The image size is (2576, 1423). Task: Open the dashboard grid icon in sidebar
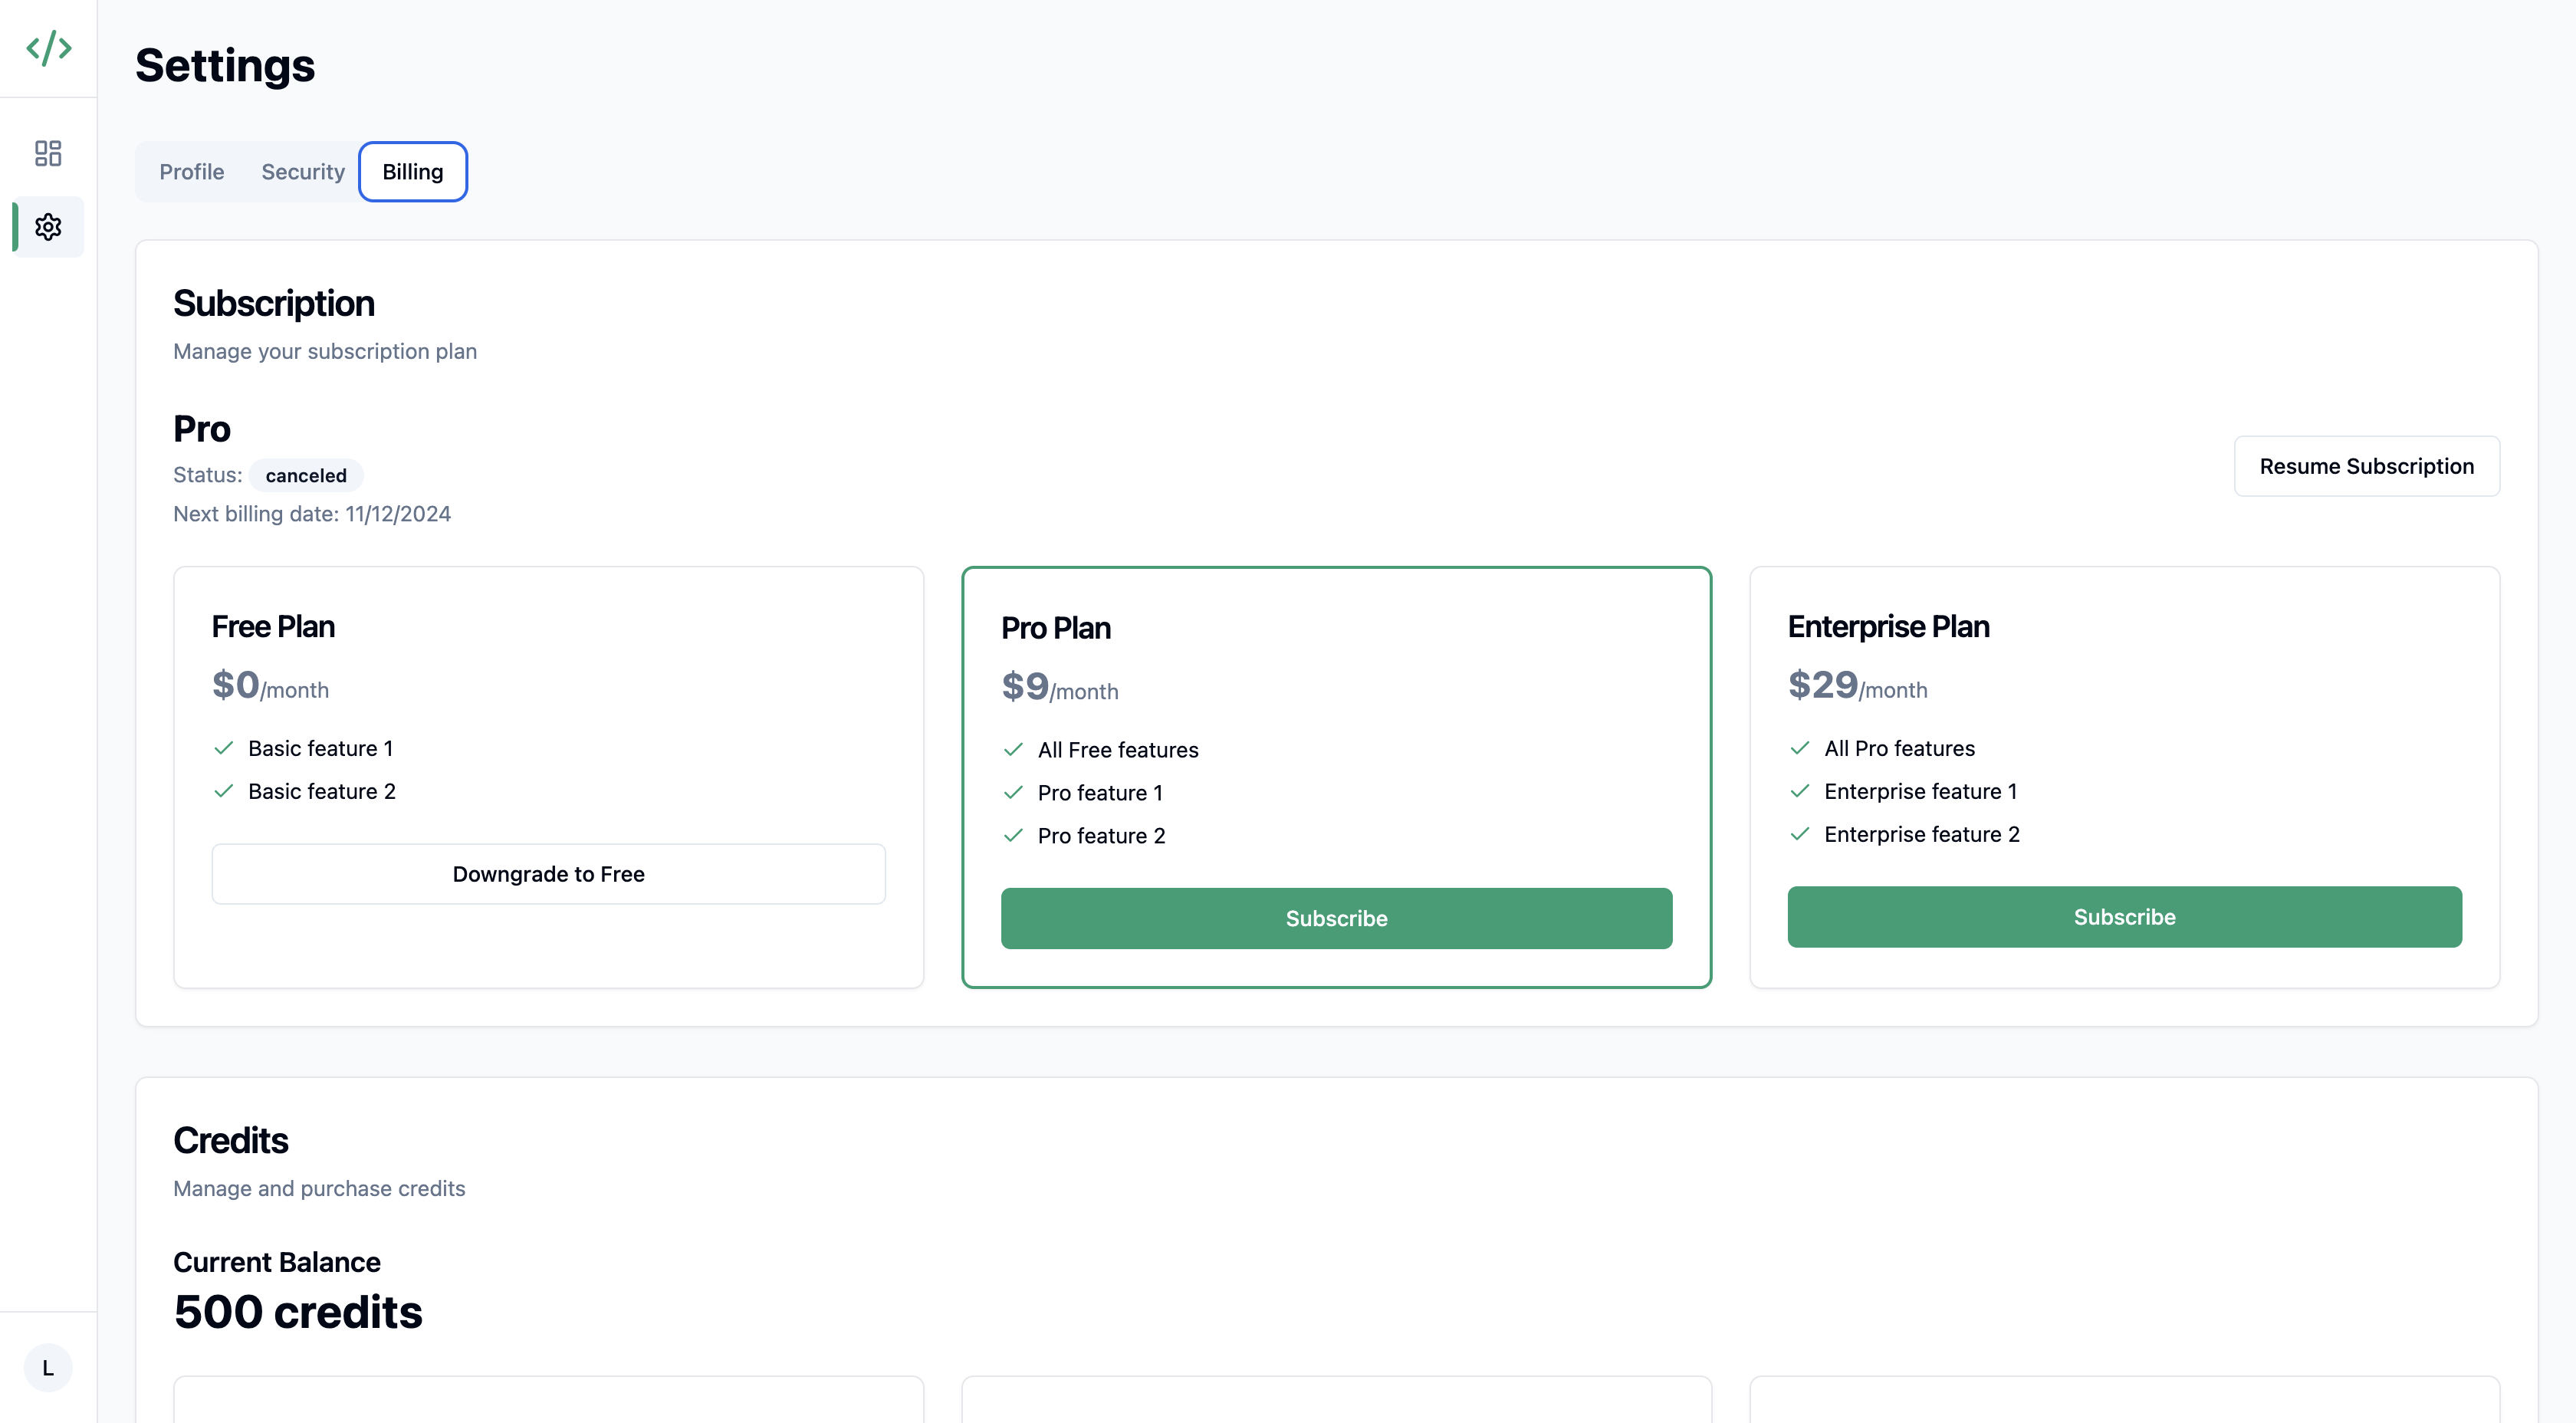48,153
